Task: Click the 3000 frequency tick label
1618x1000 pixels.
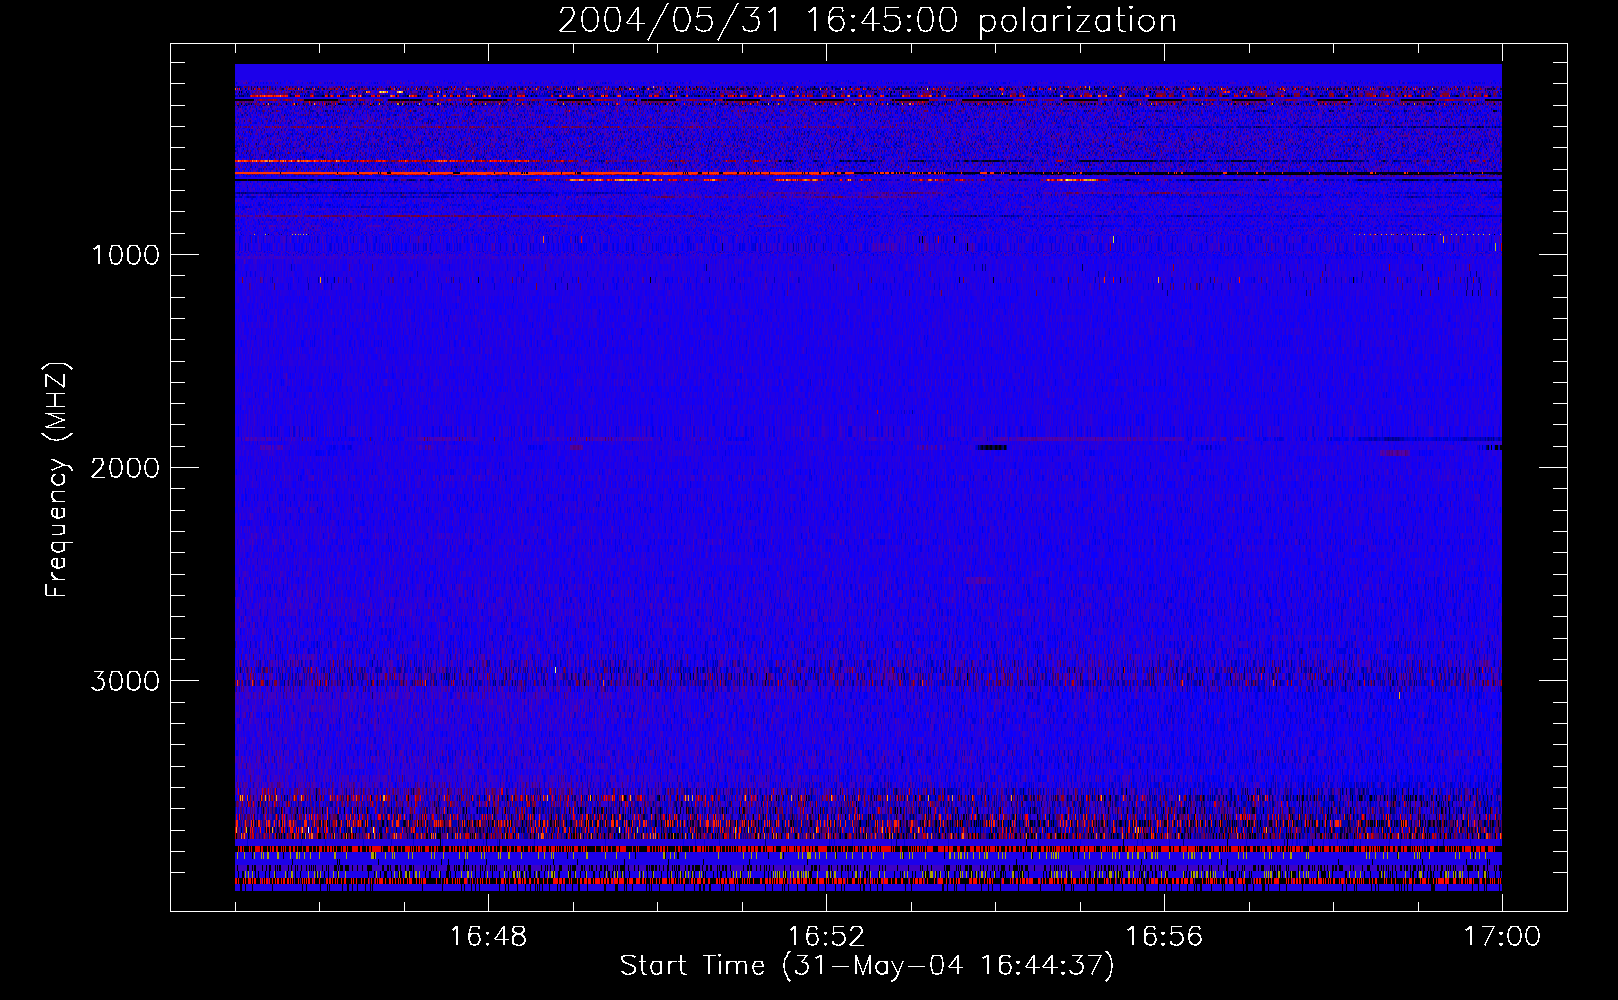Action: coord(125,681)
